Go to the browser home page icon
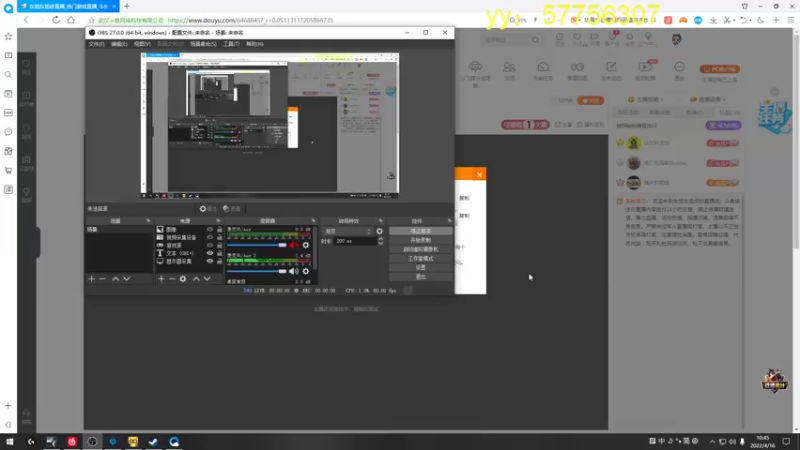Viewport: 800px width, 450px height. coord(71,20)
